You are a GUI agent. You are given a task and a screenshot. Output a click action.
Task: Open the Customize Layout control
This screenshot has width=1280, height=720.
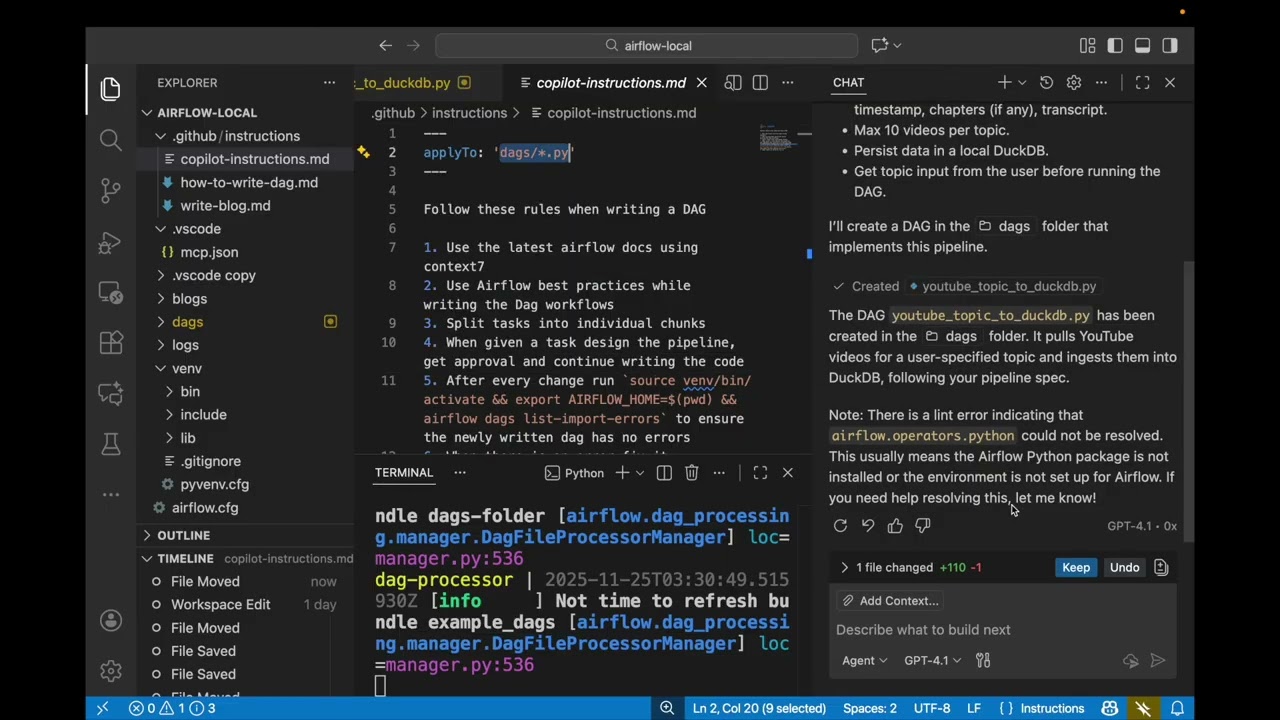[1087, 45]
